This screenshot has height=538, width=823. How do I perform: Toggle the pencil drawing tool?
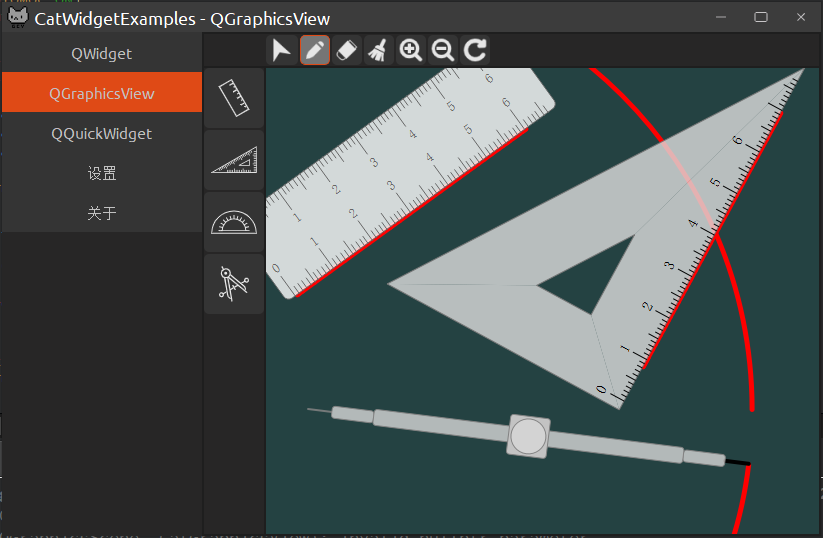pyautogui.click(x=315, y=50)
